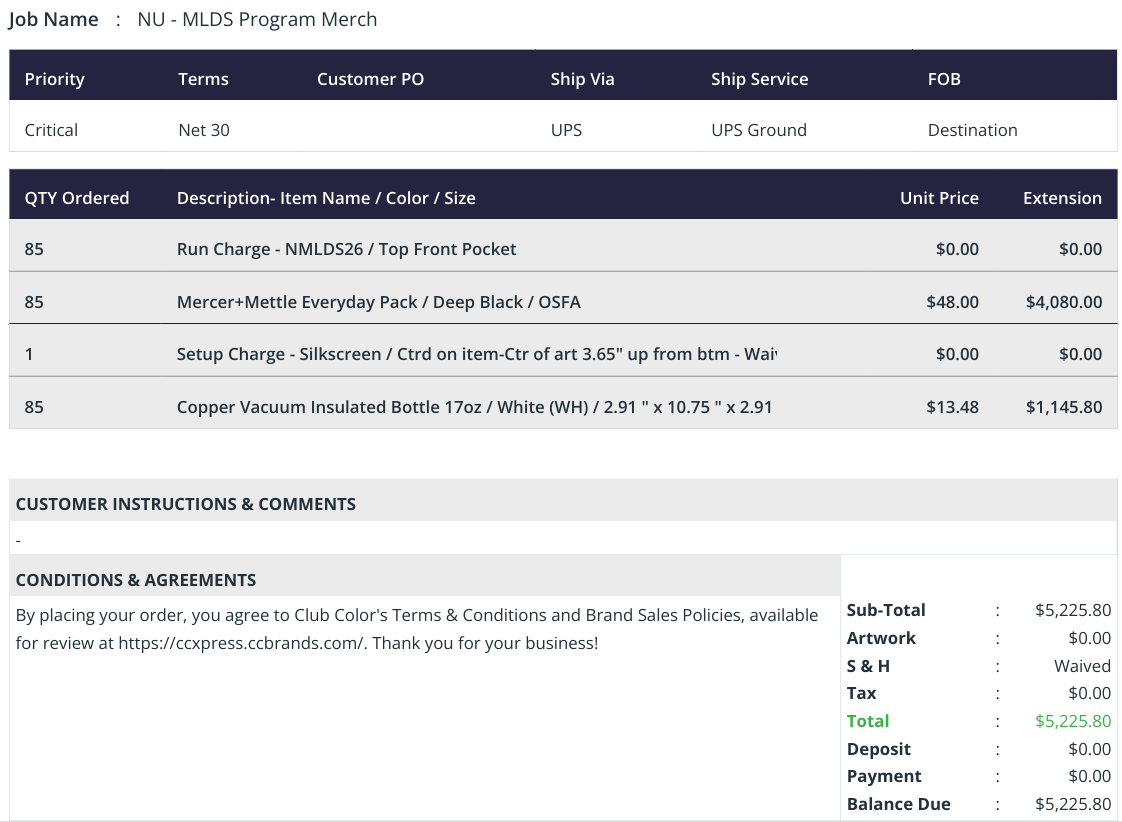Select the Mercer+Mettle Everyday Pack description
This screenshot has width=1122, height=822.
click(x=379, y=302)
